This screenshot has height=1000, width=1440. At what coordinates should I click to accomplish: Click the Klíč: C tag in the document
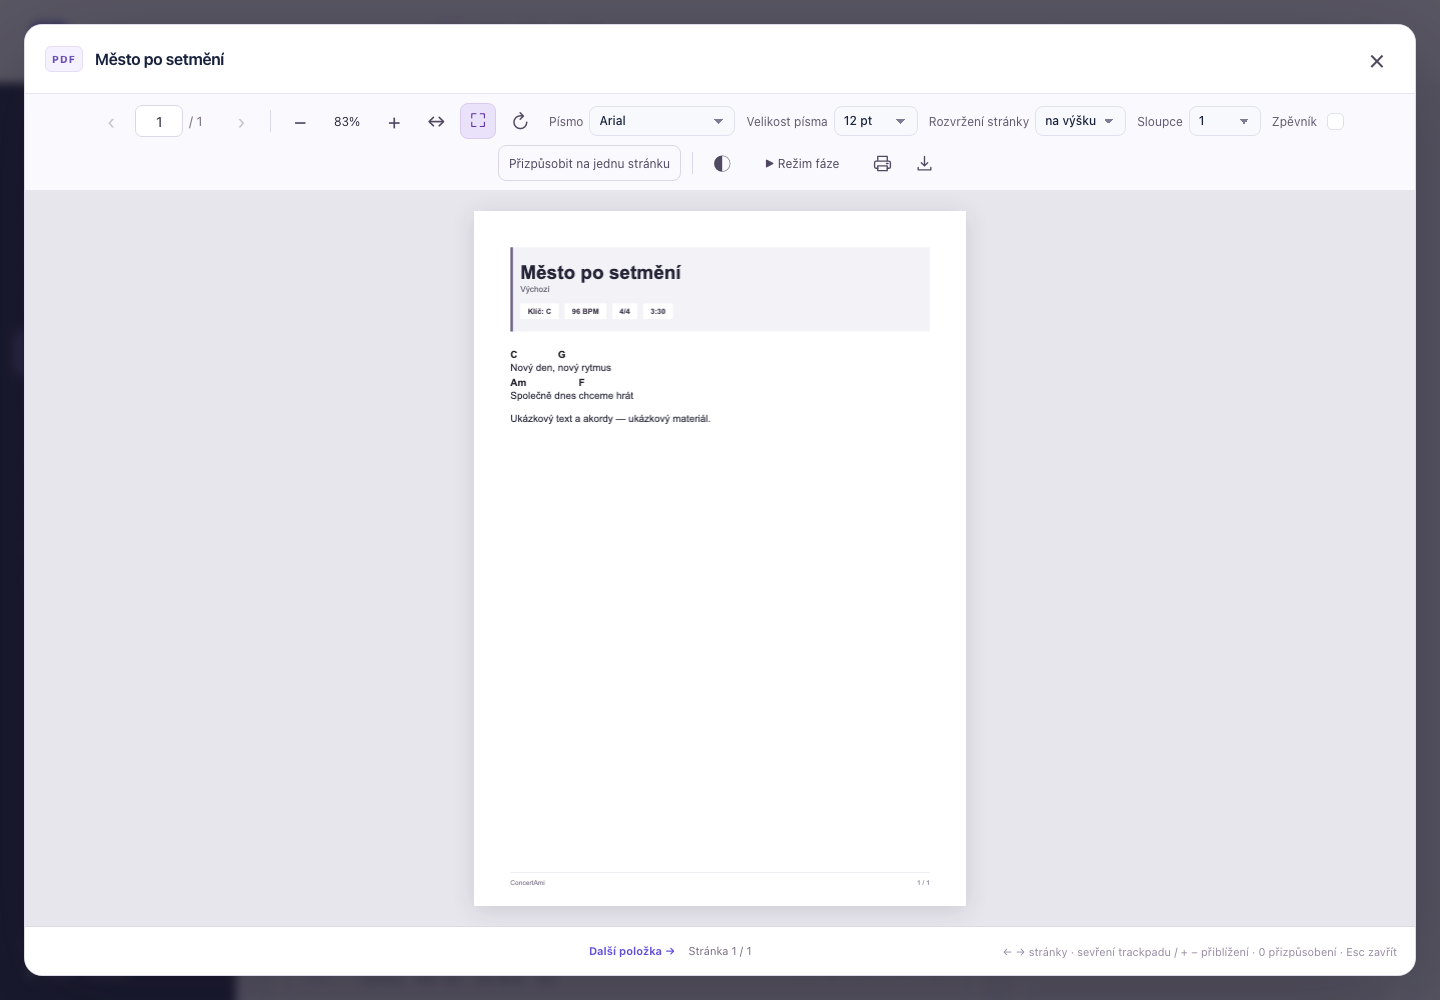[539, 311]
